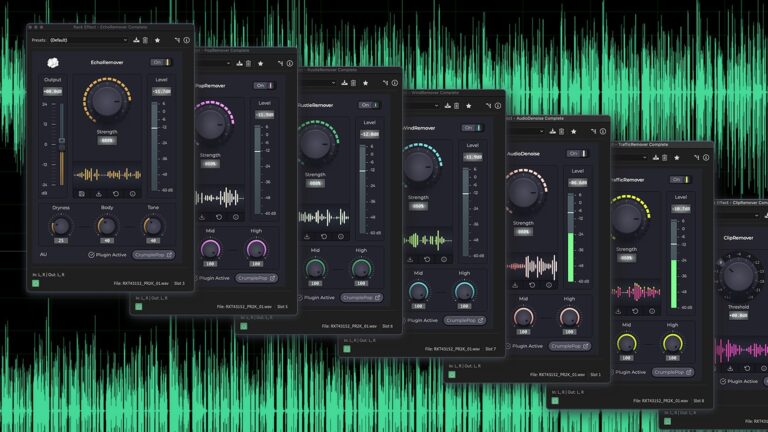Click EchoRemover Strength main knob

click(107, 101)
